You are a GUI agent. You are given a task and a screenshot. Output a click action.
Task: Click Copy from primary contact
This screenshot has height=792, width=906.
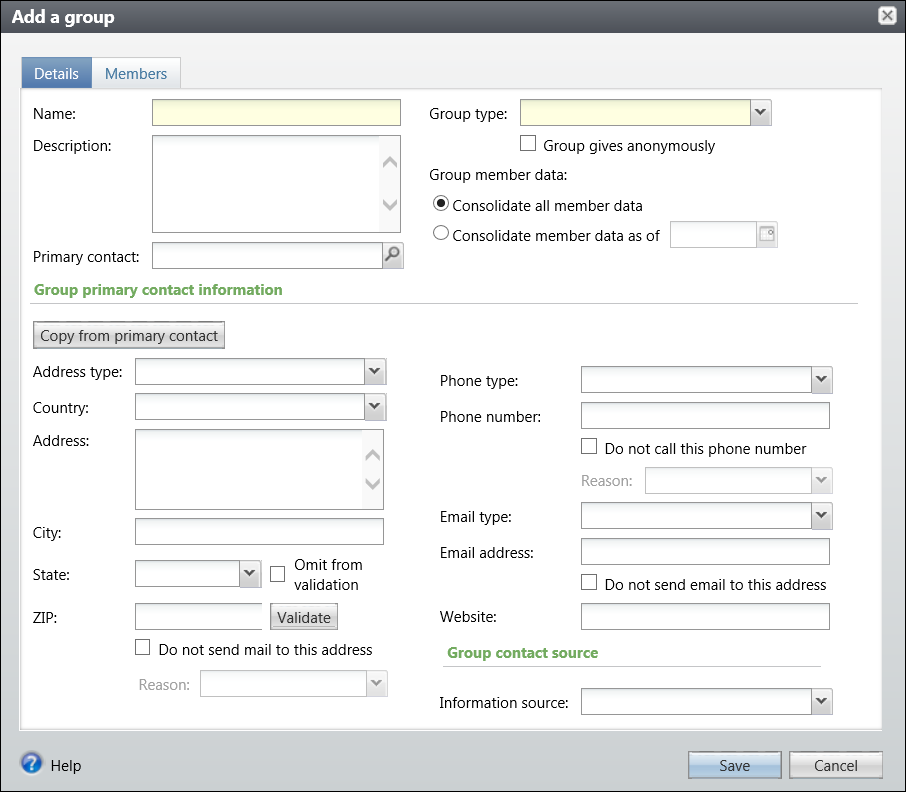(x=128, y=335)
